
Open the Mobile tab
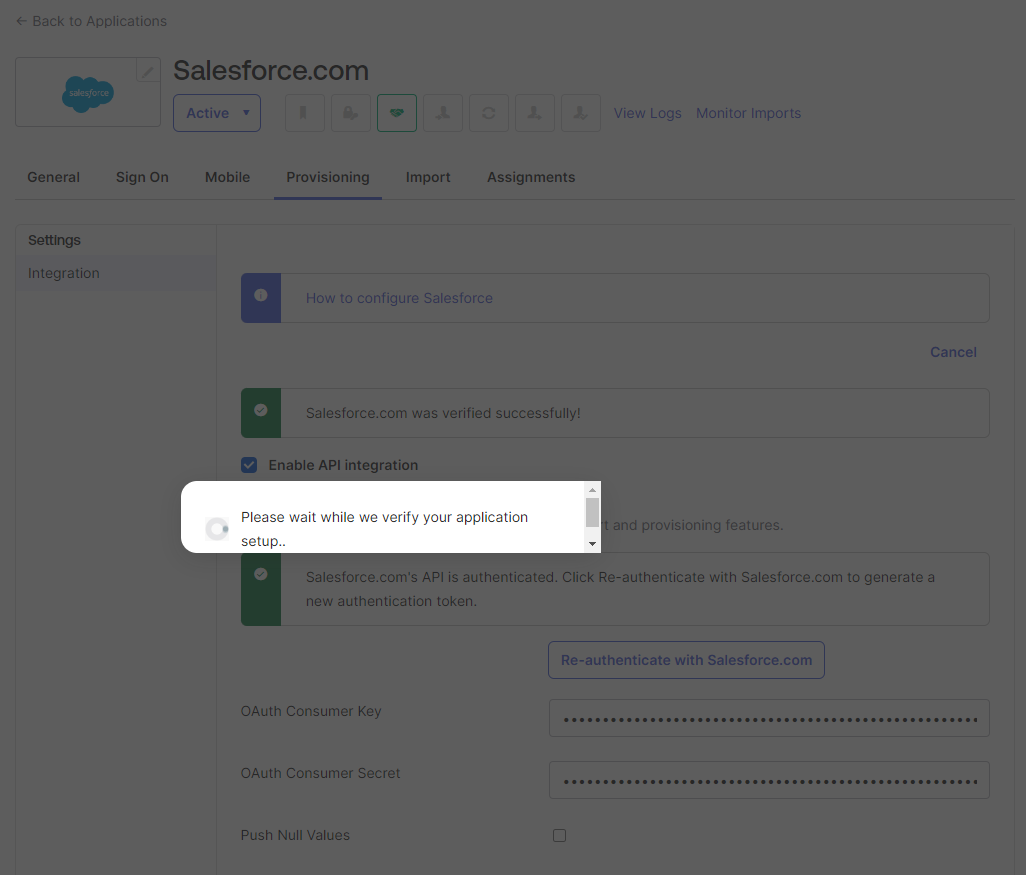(x=228, y=177)
